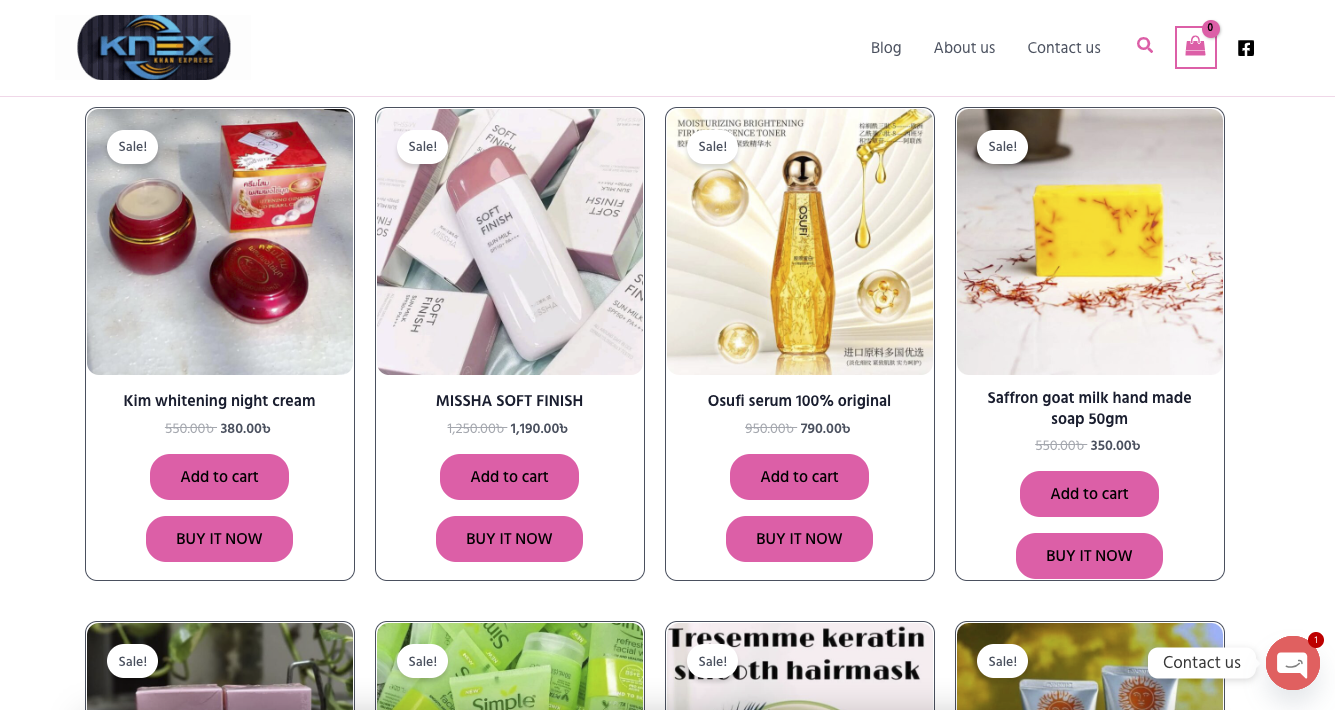Visit the Facebook page icon
Image resolution: width=1335 pixels, height=710 pixels.
[x=1245, y=48]
